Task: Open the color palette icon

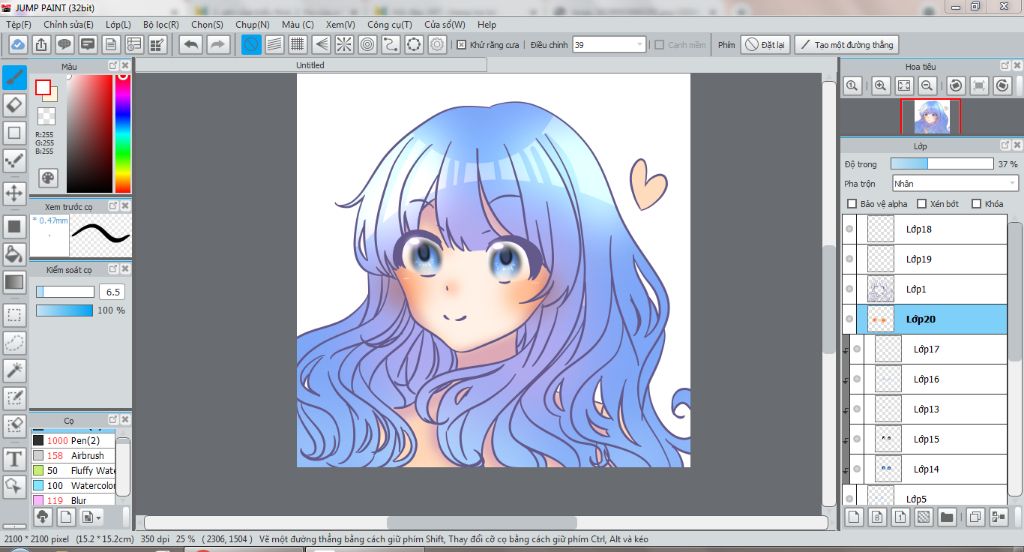Action: pyautogui.click(x=48, y=178)
